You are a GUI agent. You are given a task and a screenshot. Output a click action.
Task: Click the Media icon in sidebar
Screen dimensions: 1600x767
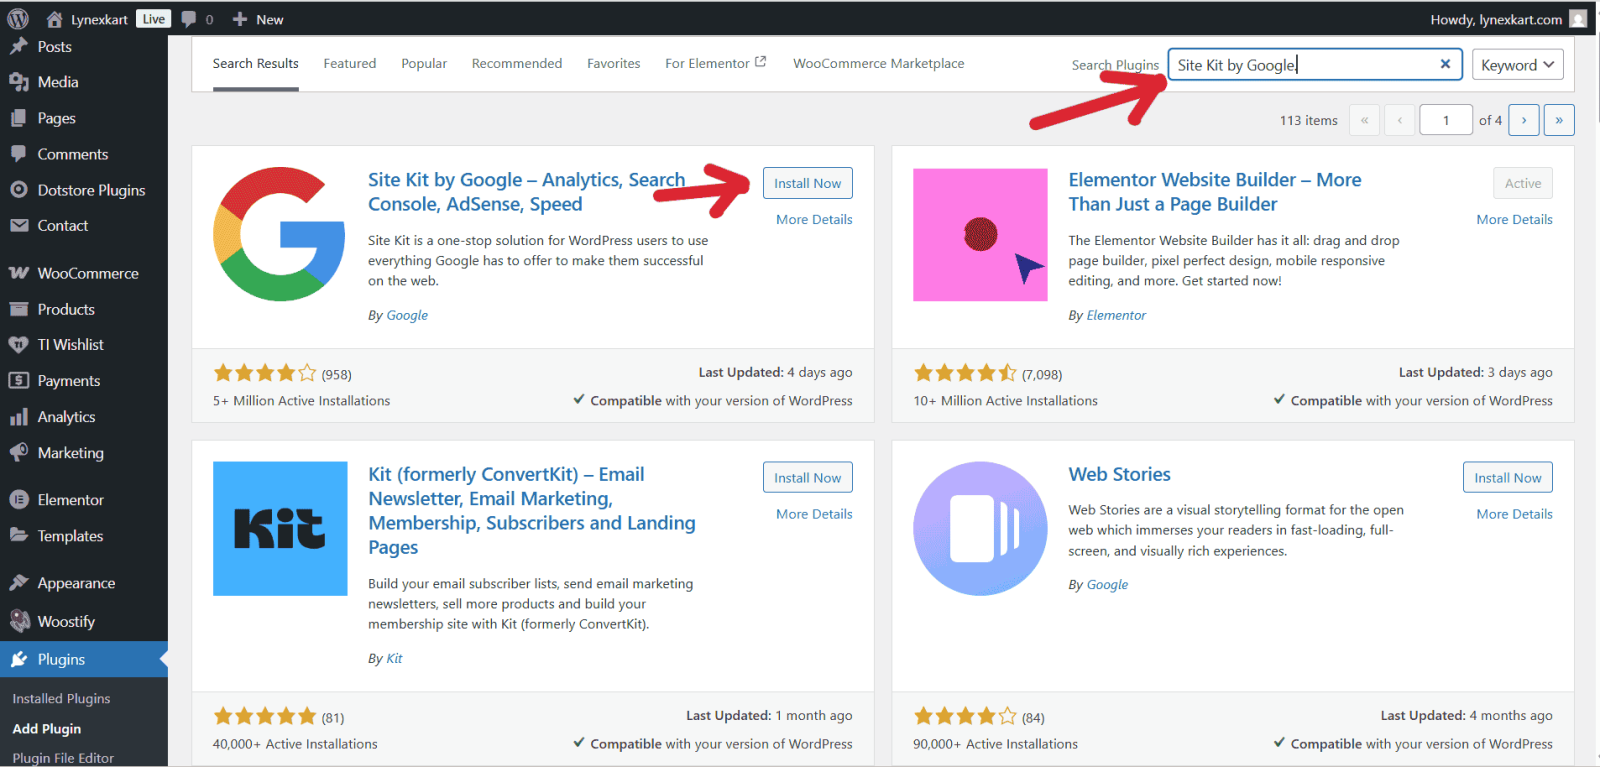click(x=18, y=82)
